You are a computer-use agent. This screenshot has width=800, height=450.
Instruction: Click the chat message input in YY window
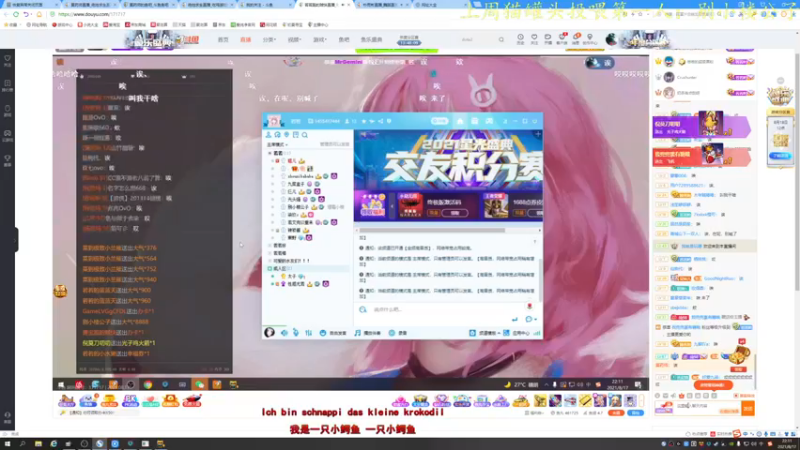click(439, 310)
